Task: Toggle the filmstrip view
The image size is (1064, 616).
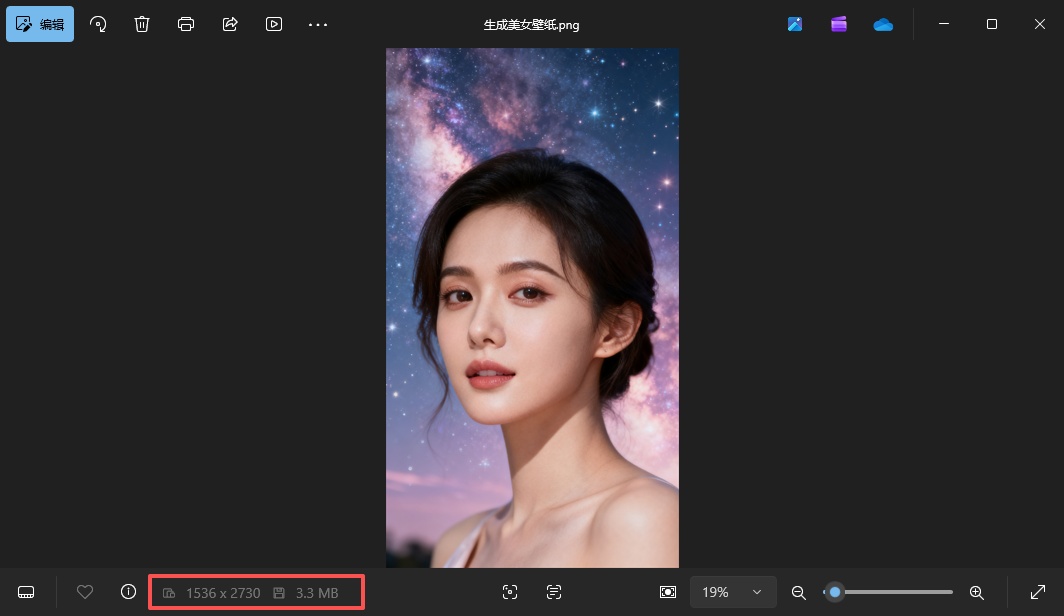Action: [25, 592]
